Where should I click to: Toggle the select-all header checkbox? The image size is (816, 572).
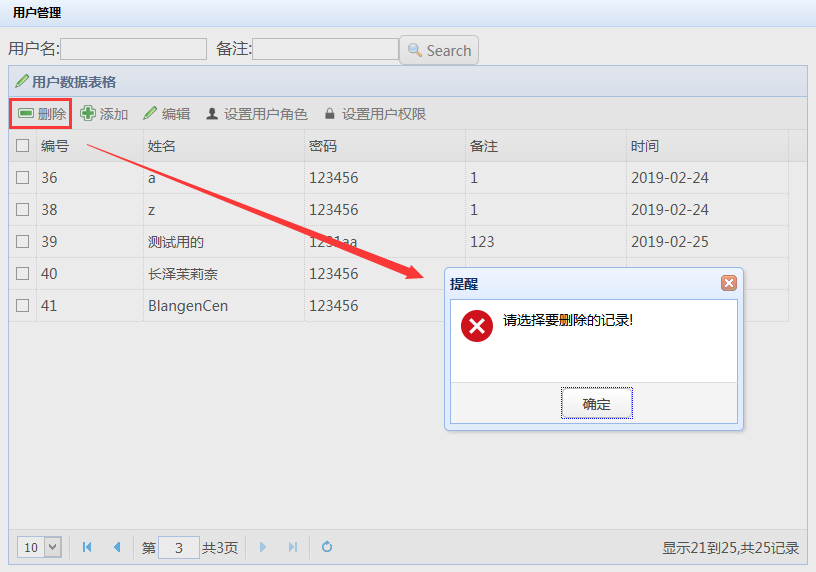pos(22,145)
